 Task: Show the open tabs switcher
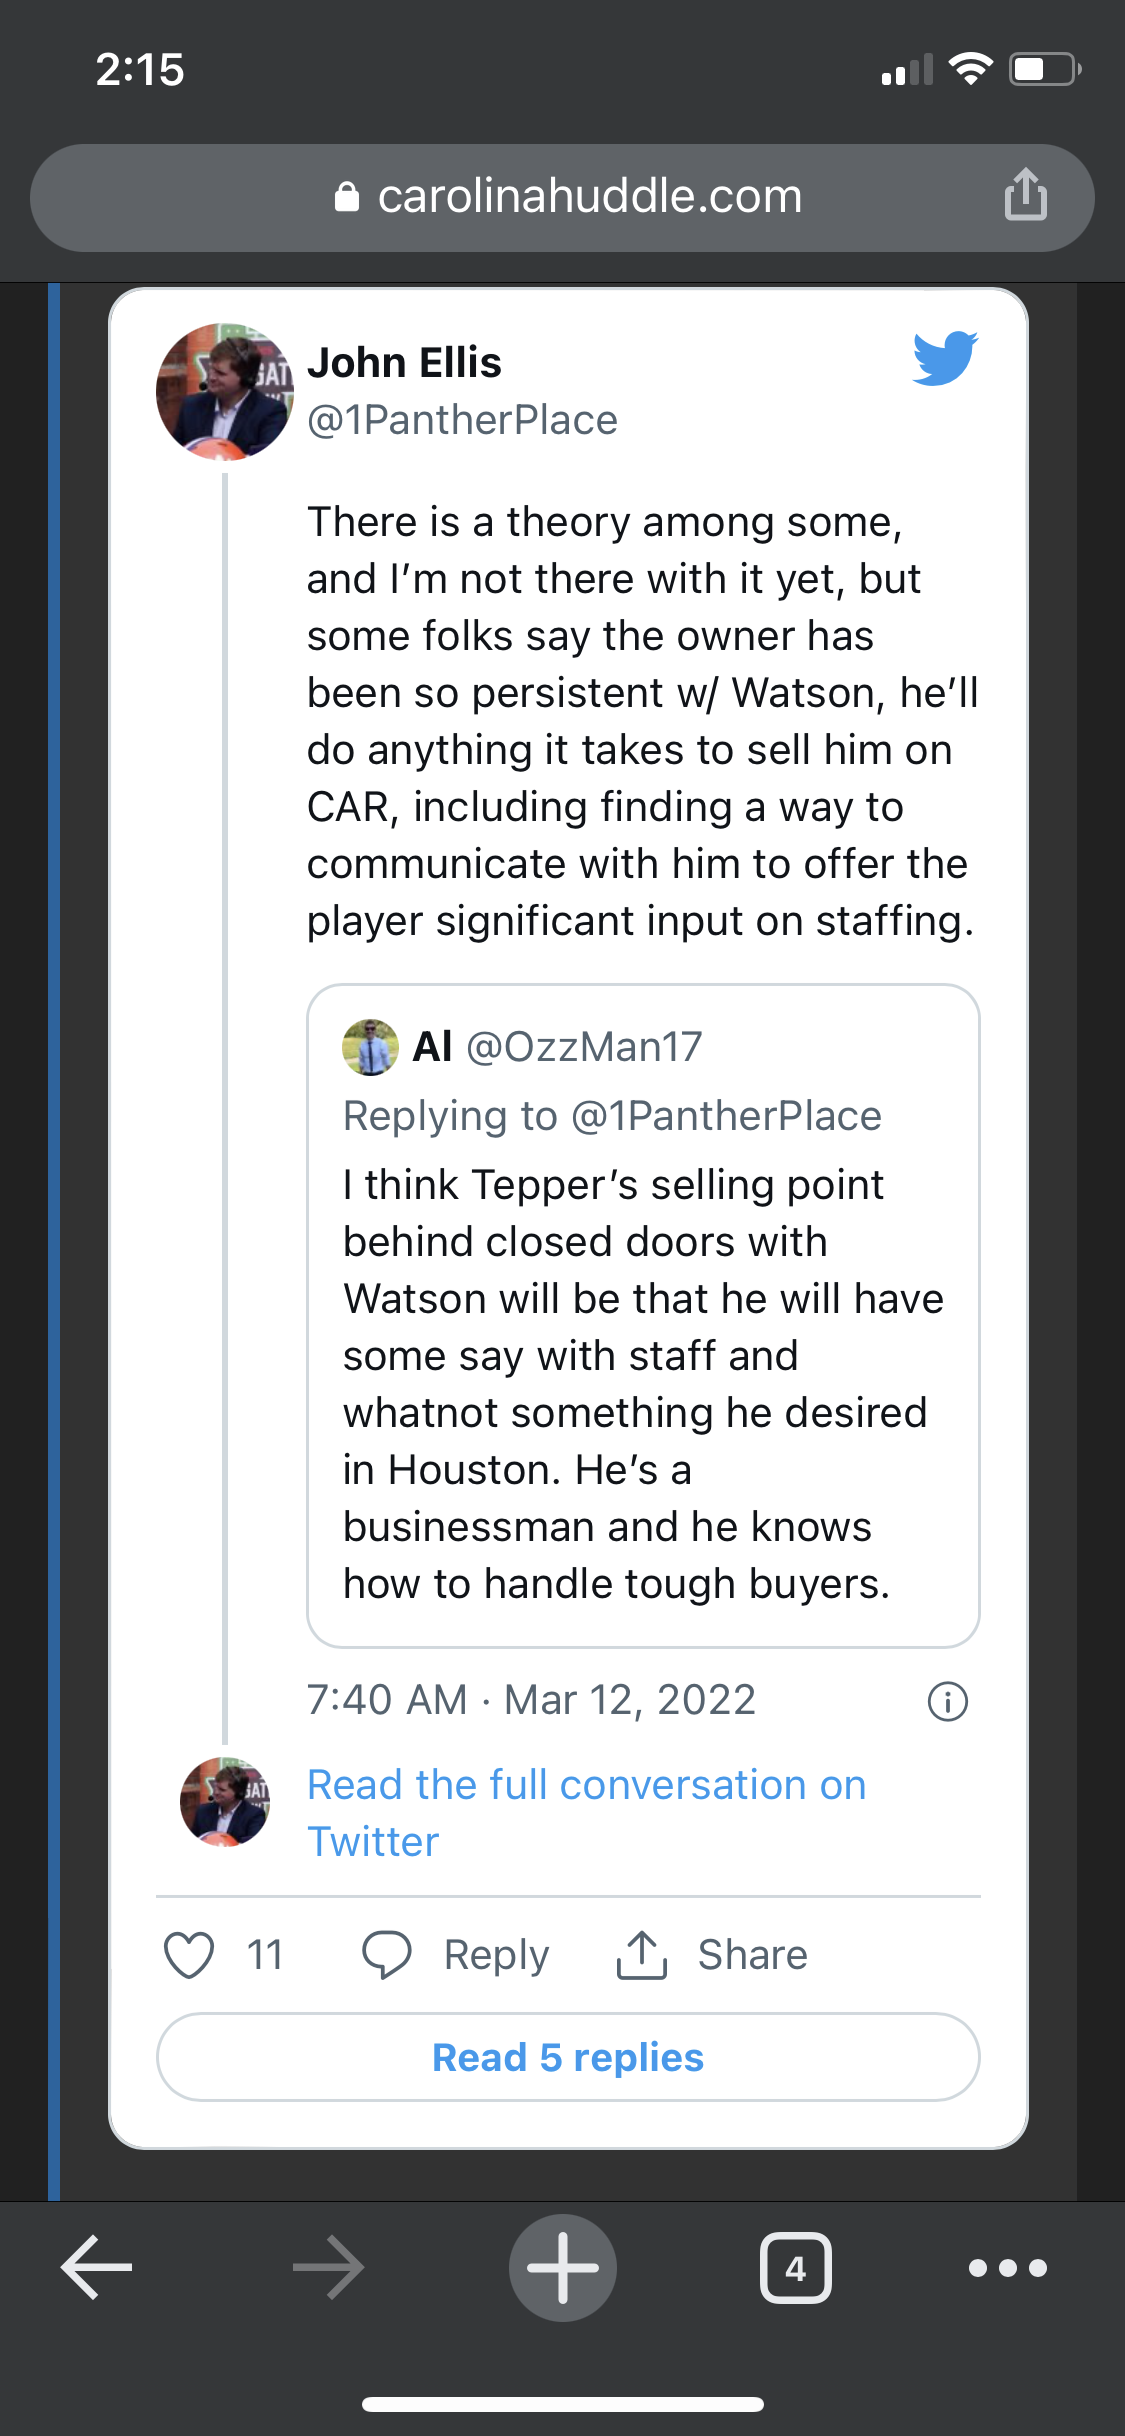pos(796,2267)
